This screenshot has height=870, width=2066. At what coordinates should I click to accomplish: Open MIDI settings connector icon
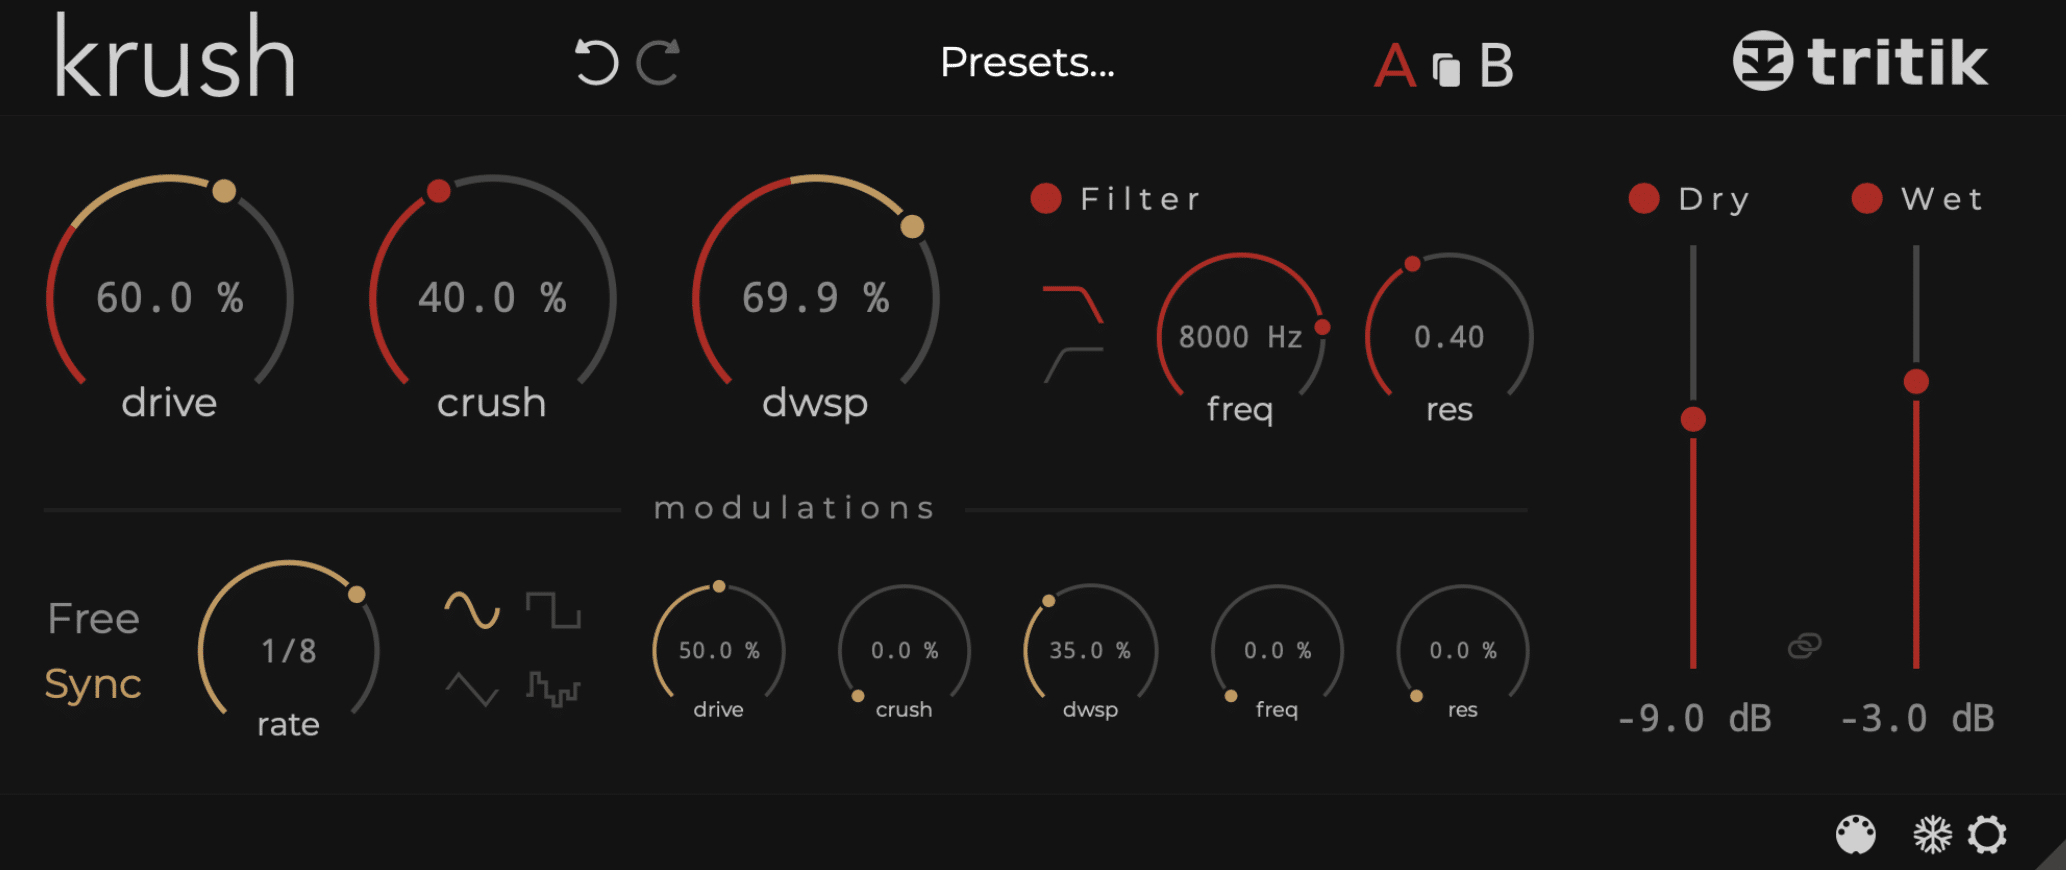pyautogui.click(x=1856, y=835)
